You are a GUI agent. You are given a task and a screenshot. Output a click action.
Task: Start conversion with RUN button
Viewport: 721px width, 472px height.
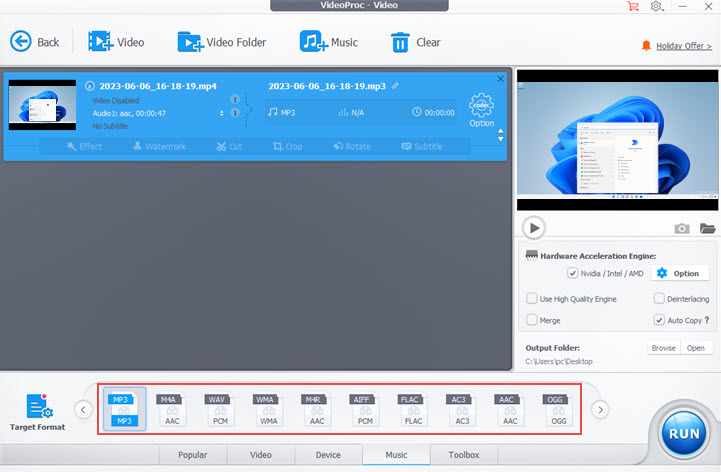[684, 433]
